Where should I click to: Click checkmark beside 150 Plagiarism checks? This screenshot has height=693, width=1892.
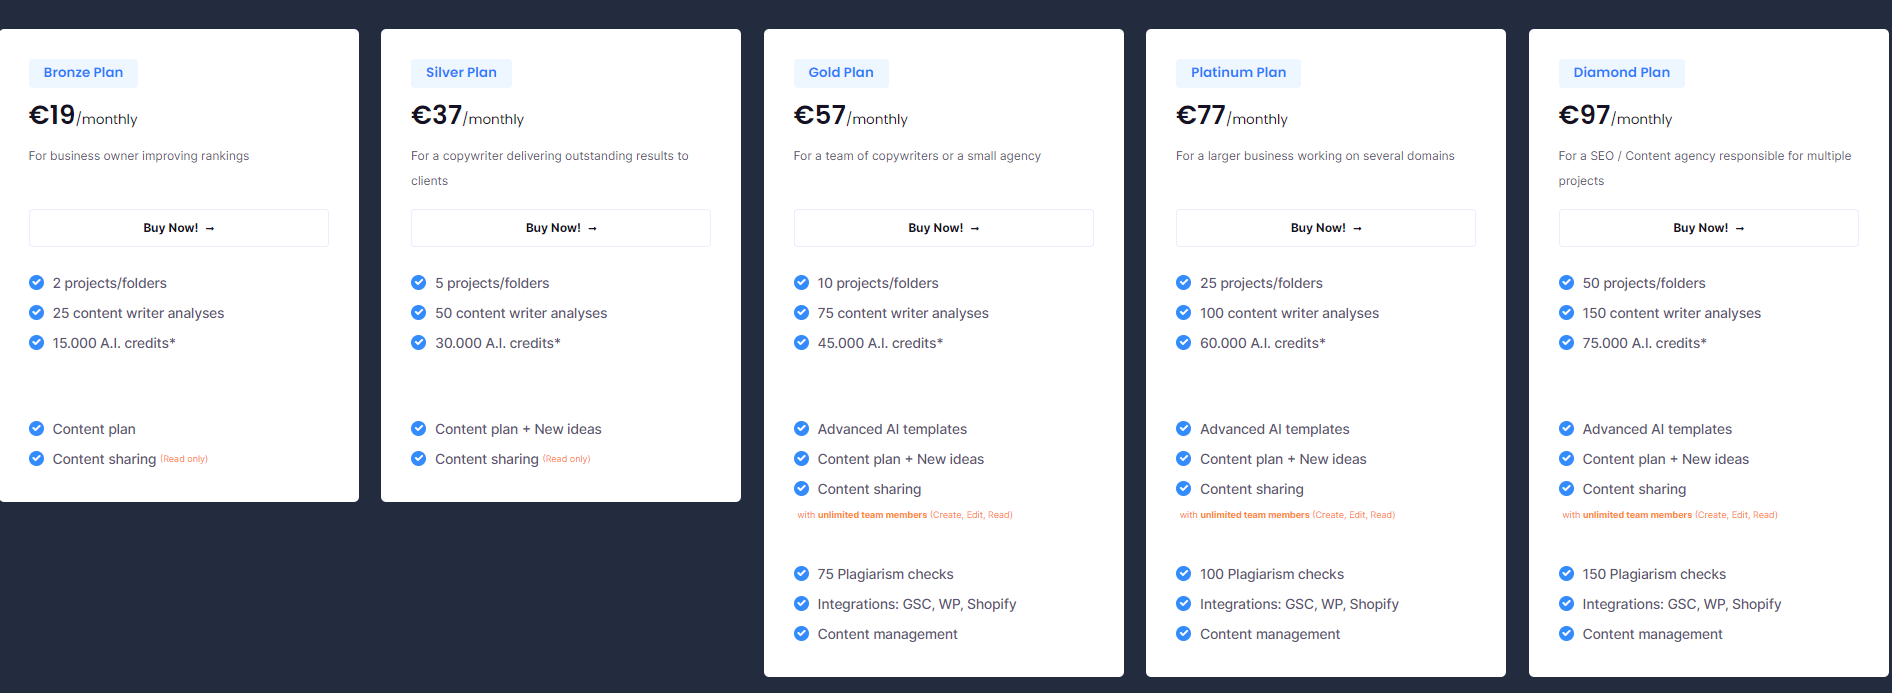(x=1566, y=574)
